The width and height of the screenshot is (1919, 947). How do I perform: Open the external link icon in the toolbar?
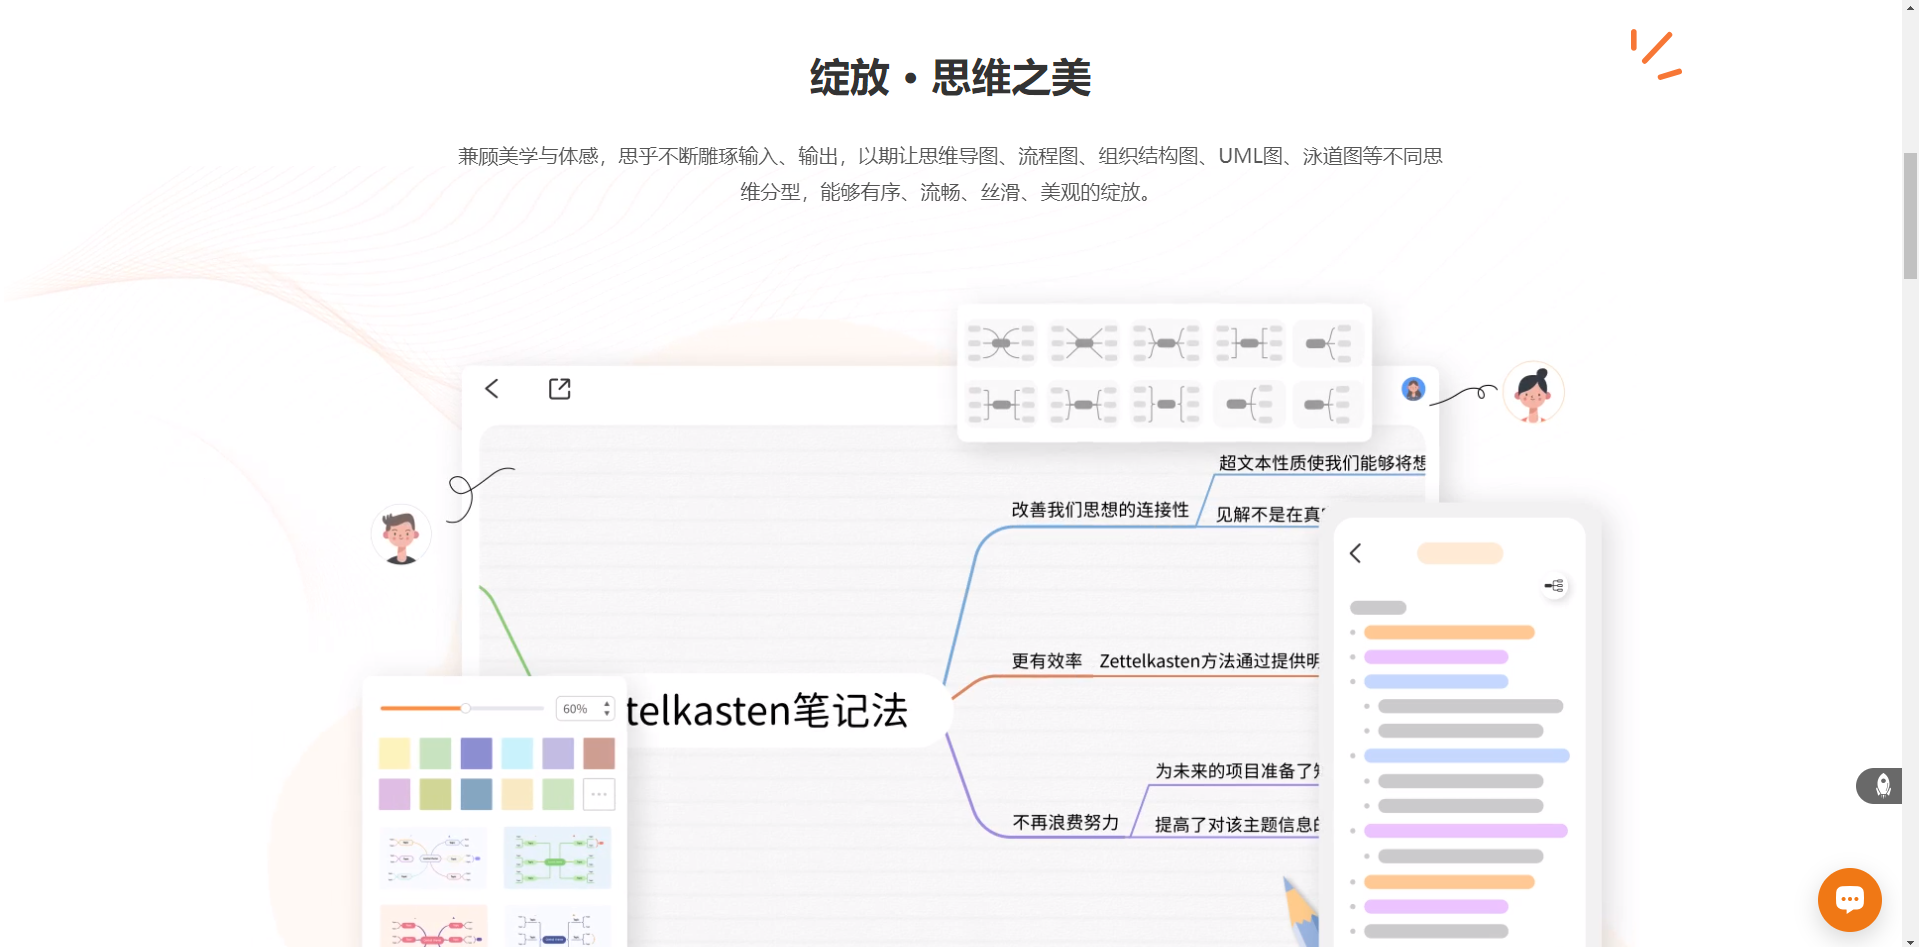click(x=559, y=388)
